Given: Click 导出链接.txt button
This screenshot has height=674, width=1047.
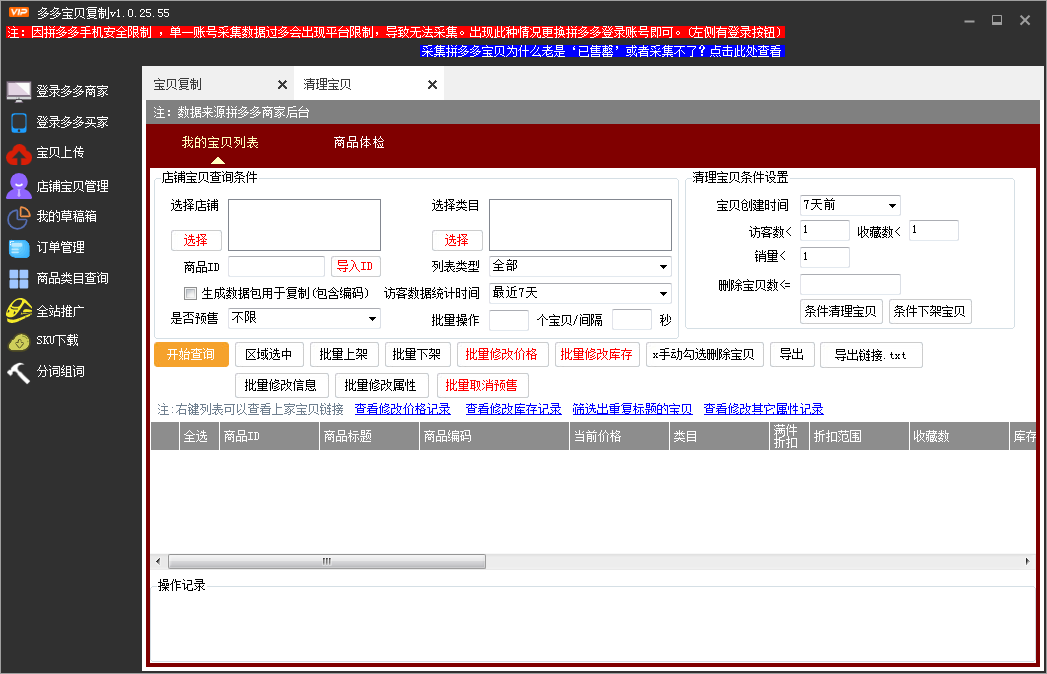Looking at the screenshot, I should (x=871, y=355).
